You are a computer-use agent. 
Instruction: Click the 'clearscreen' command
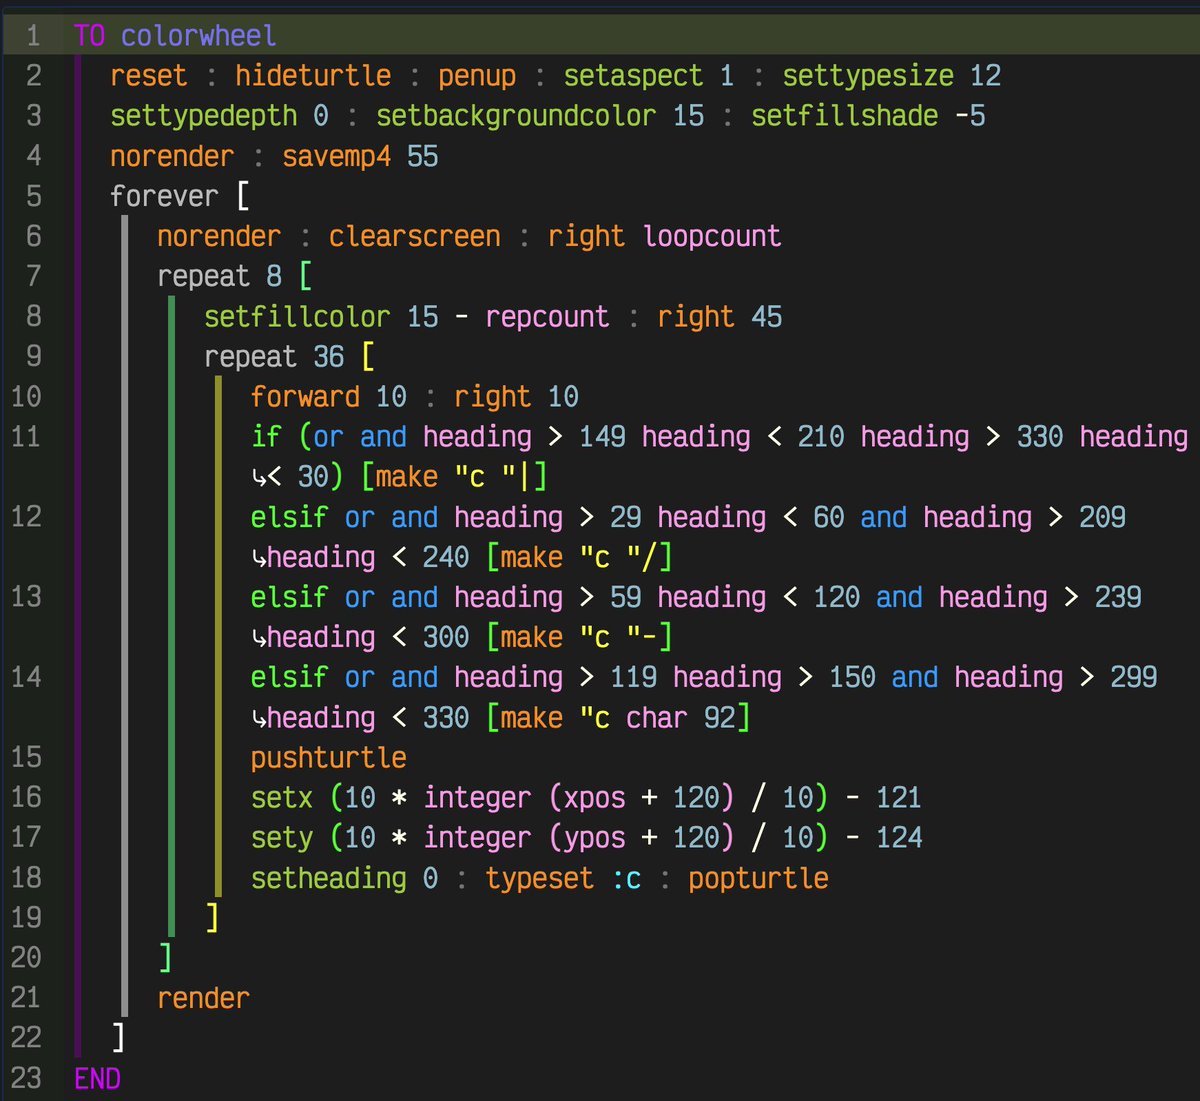tap(415, 236)
